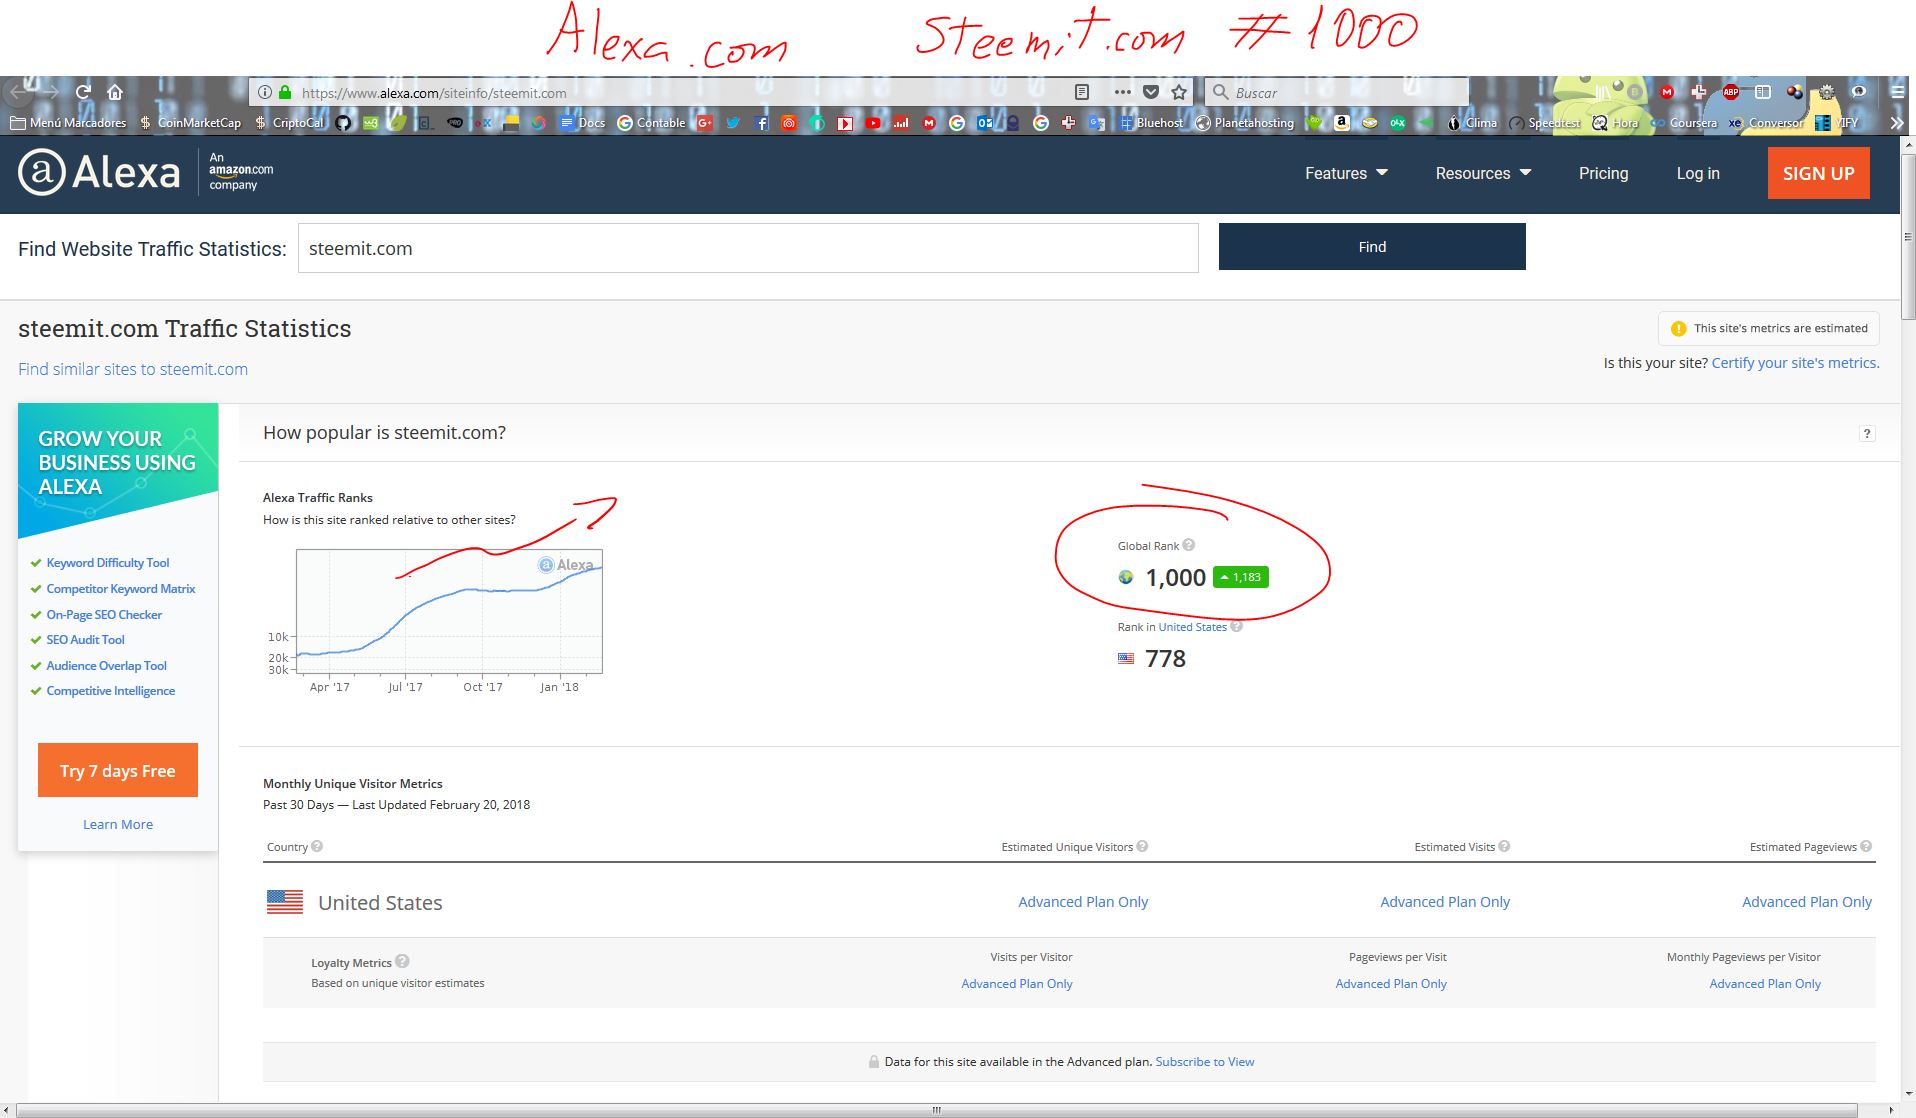Show more bookmarks chevron
This screenshot has height=1118, width=1916.
click(1897, 123)
